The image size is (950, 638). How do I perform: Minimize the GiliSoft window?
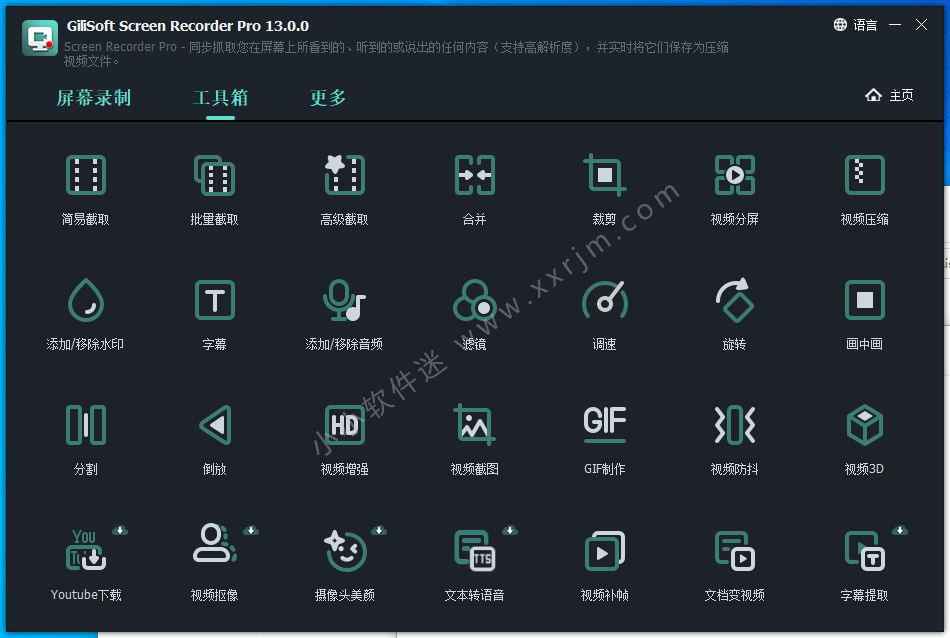point(895,25)
